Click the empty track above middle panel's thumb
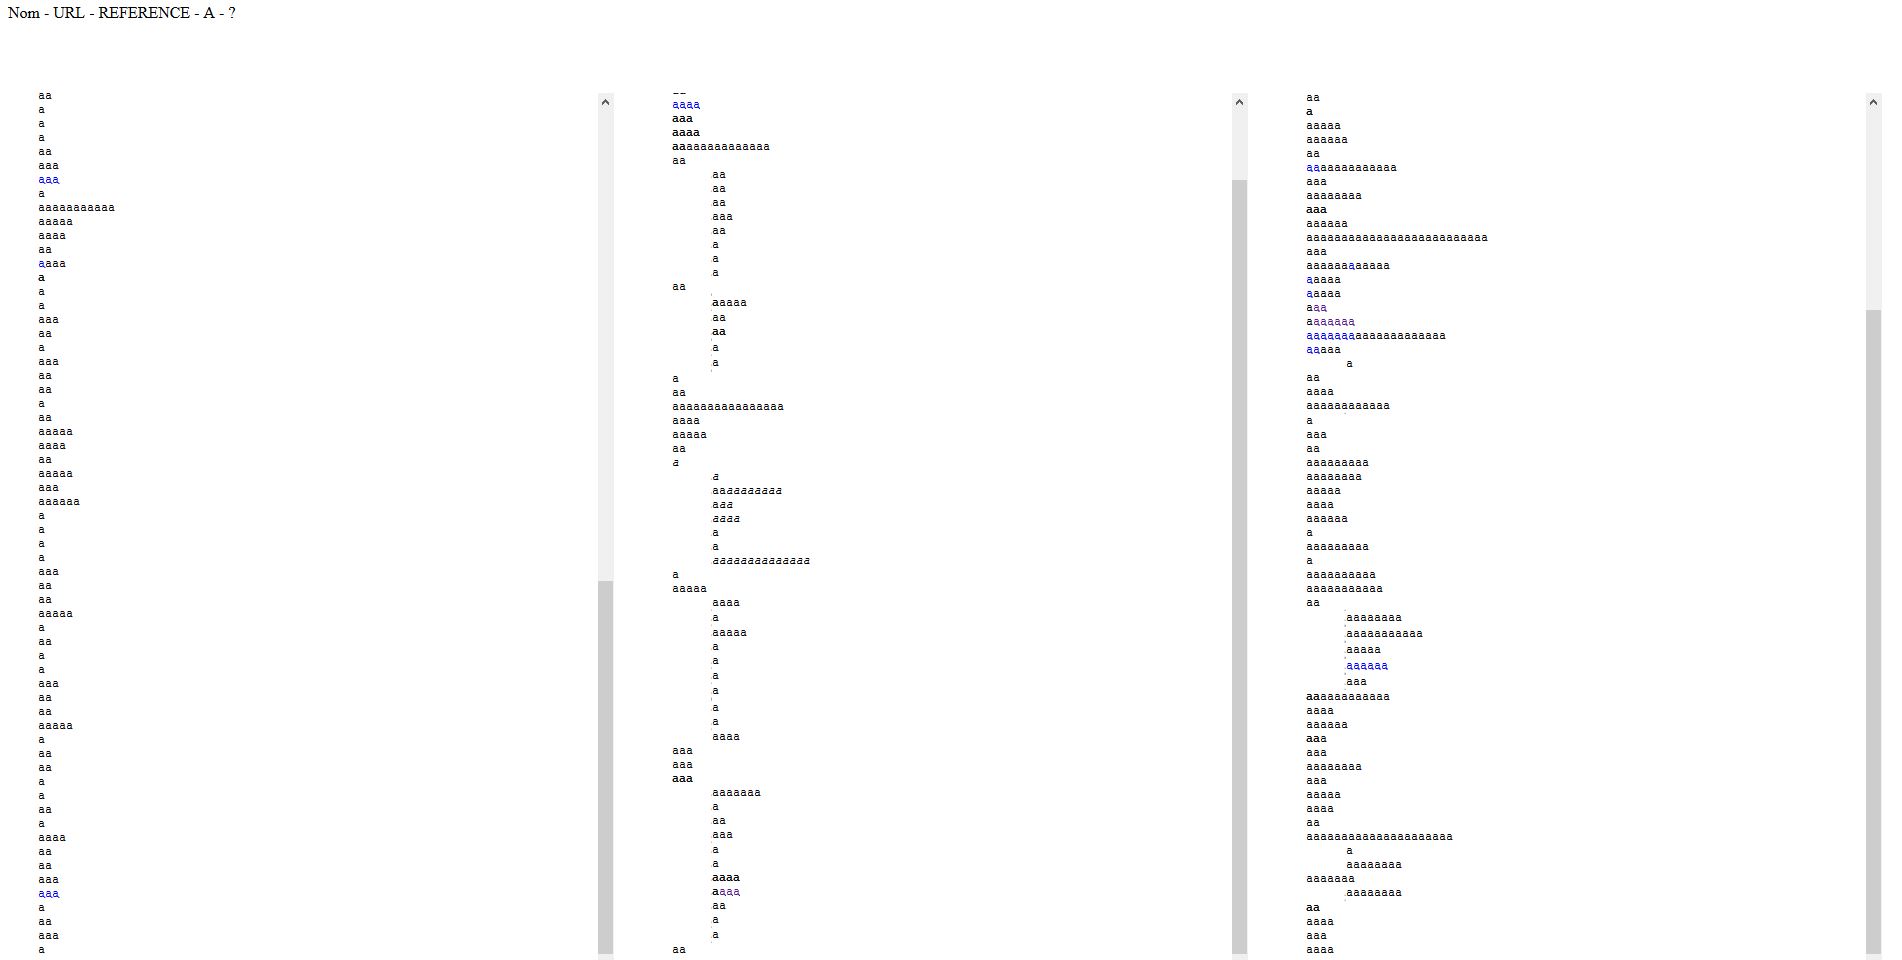Image resolution: width=1902 pixels, height=960 pixels. point(1239,145)
